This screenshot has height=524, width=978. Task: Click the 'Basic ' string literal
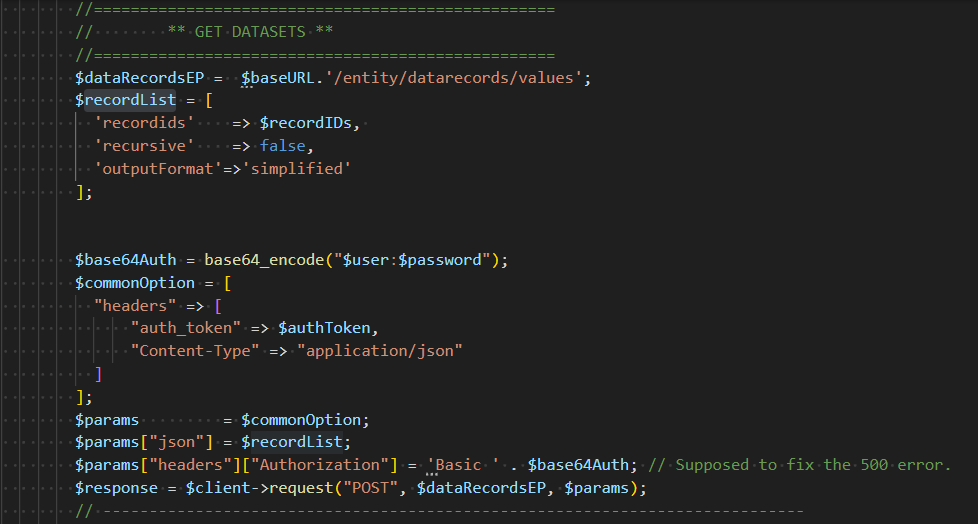pos(463,465)
